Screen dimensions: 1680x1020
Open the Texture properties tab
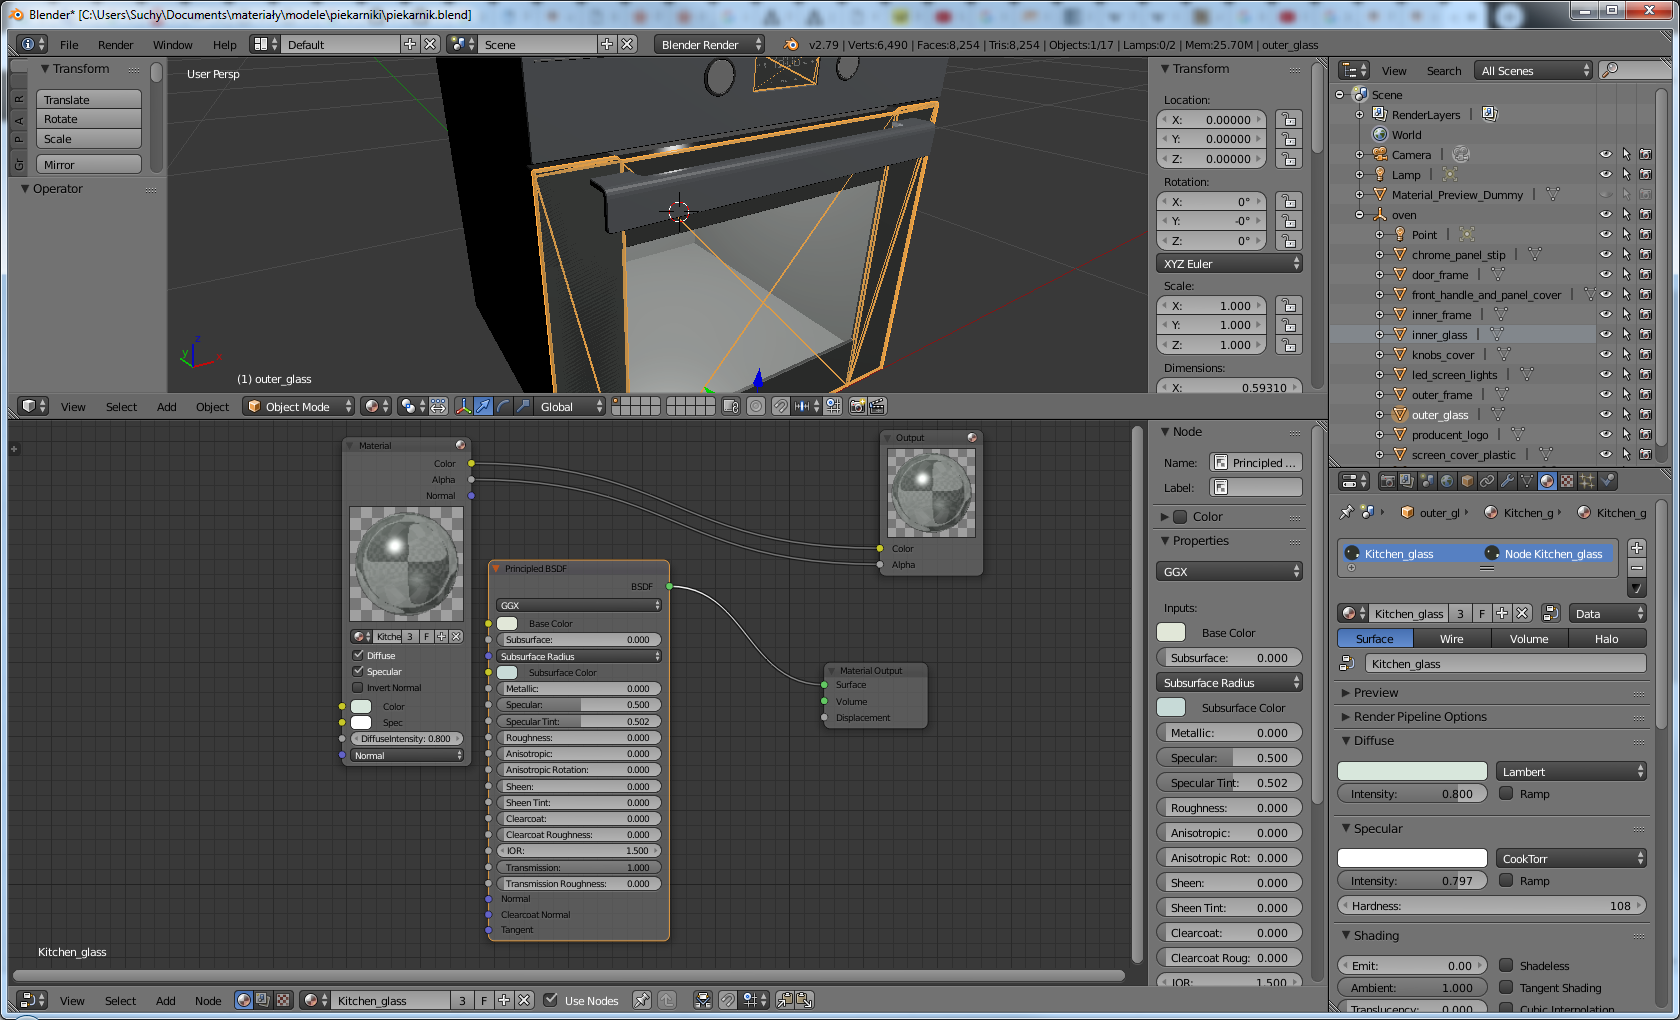(x=1567, y=481)
